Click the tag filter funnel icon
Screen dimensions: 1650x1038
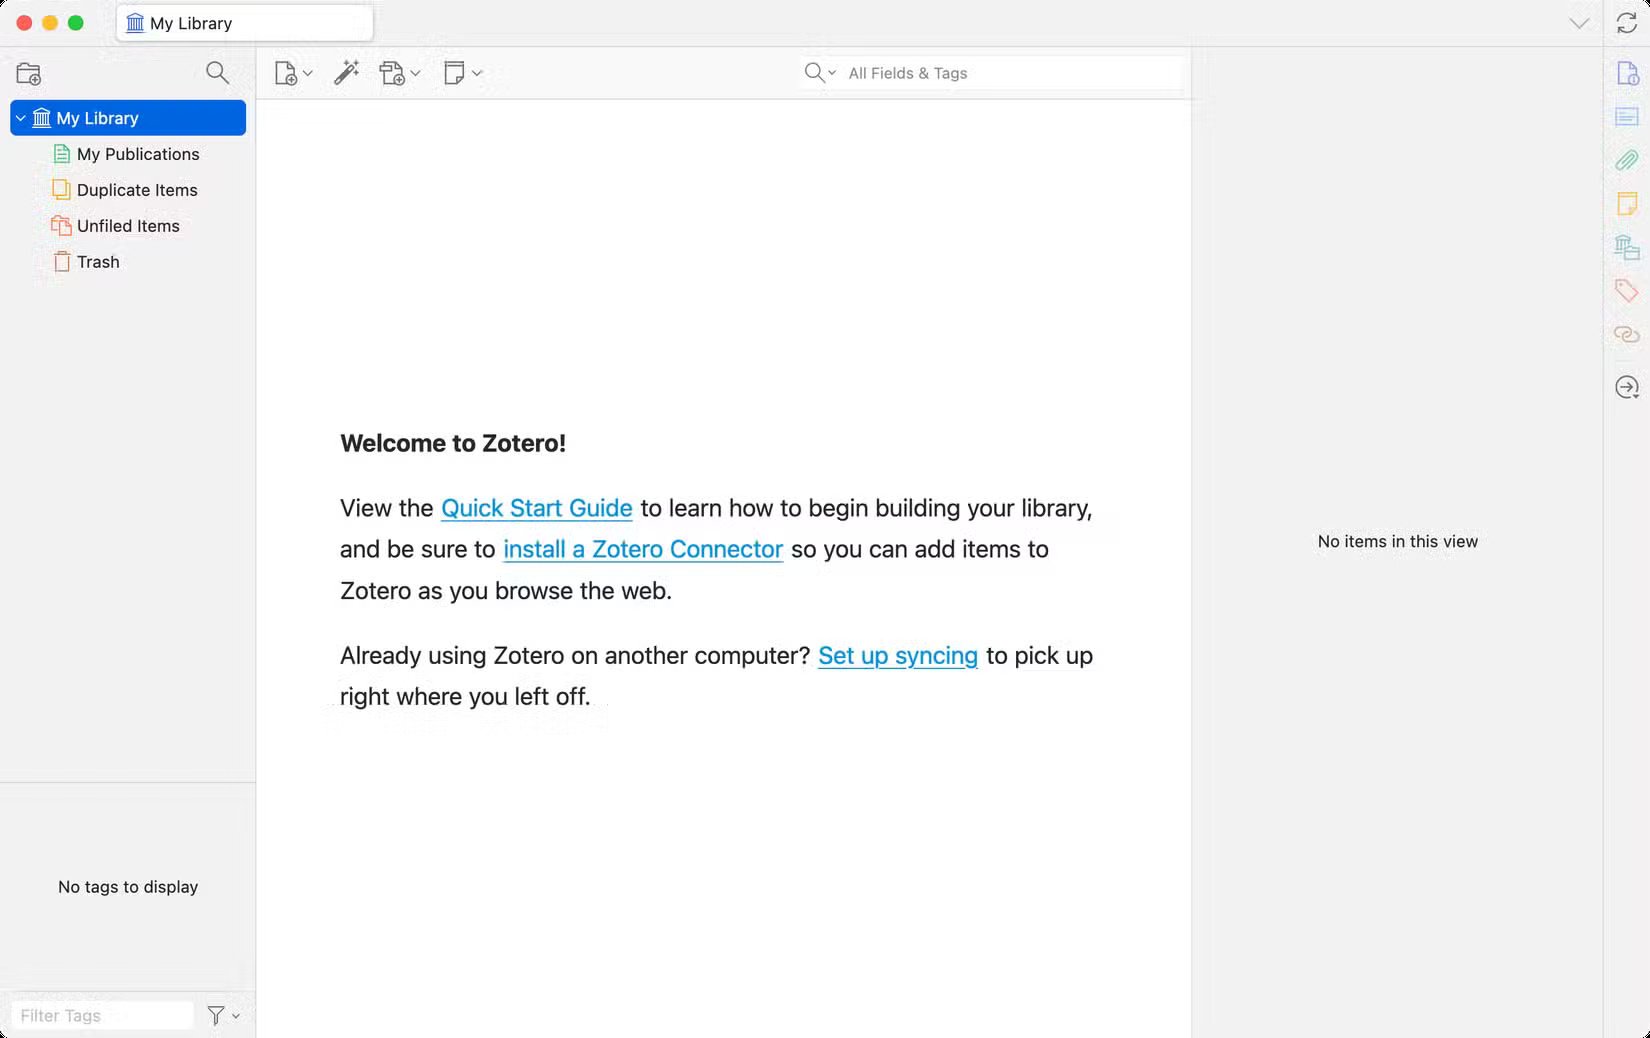(215, 1015)
